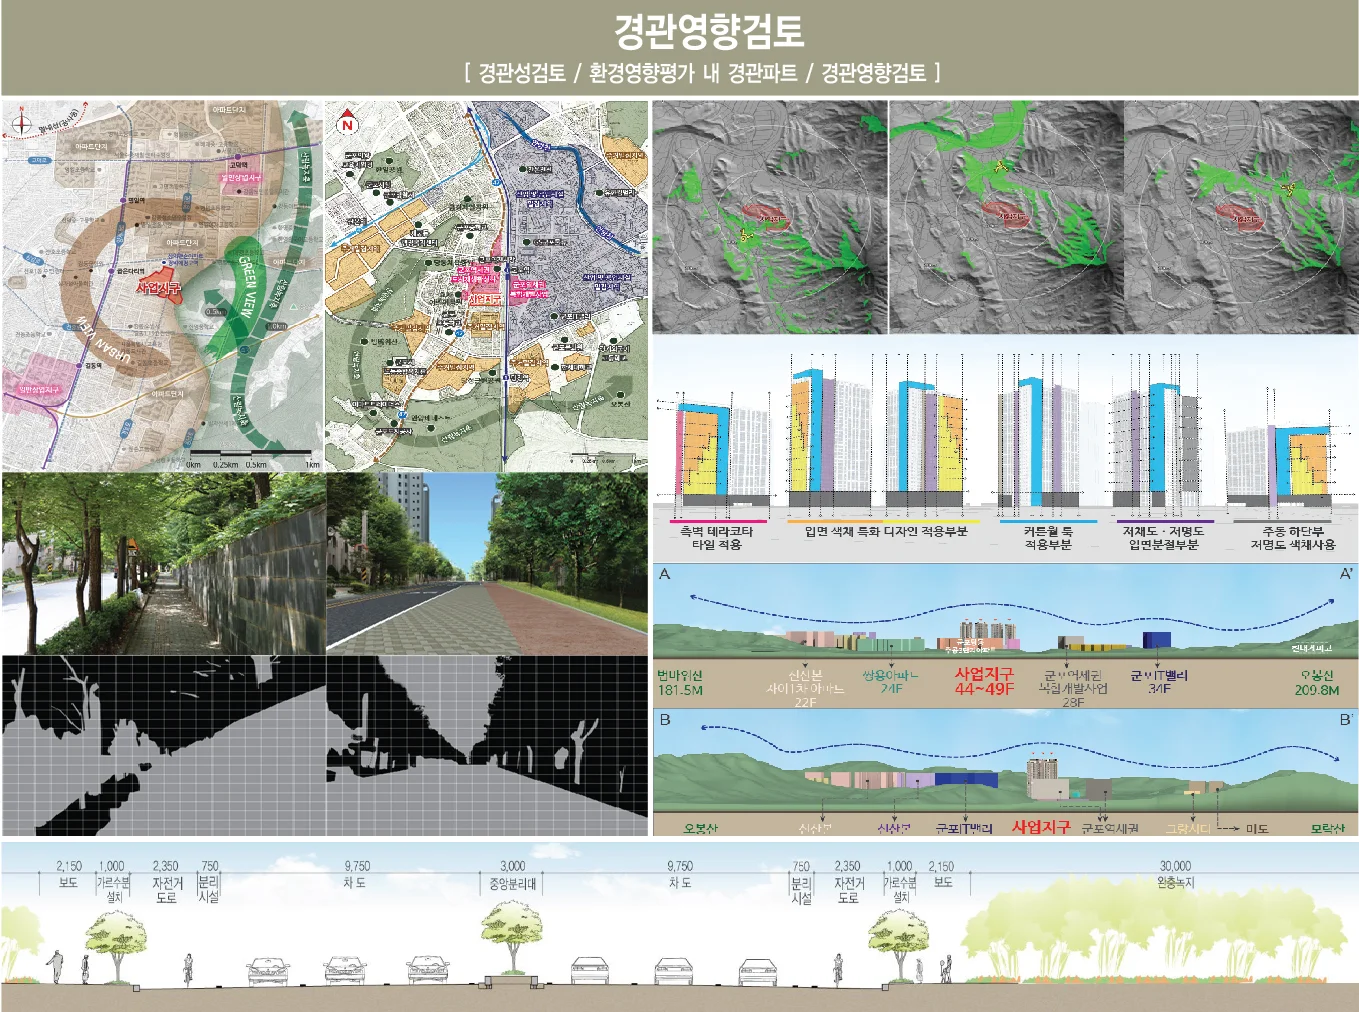Pick the pink bar above 측벽 테라코타
This screenshot has height=1012, width=1359.
716,521
